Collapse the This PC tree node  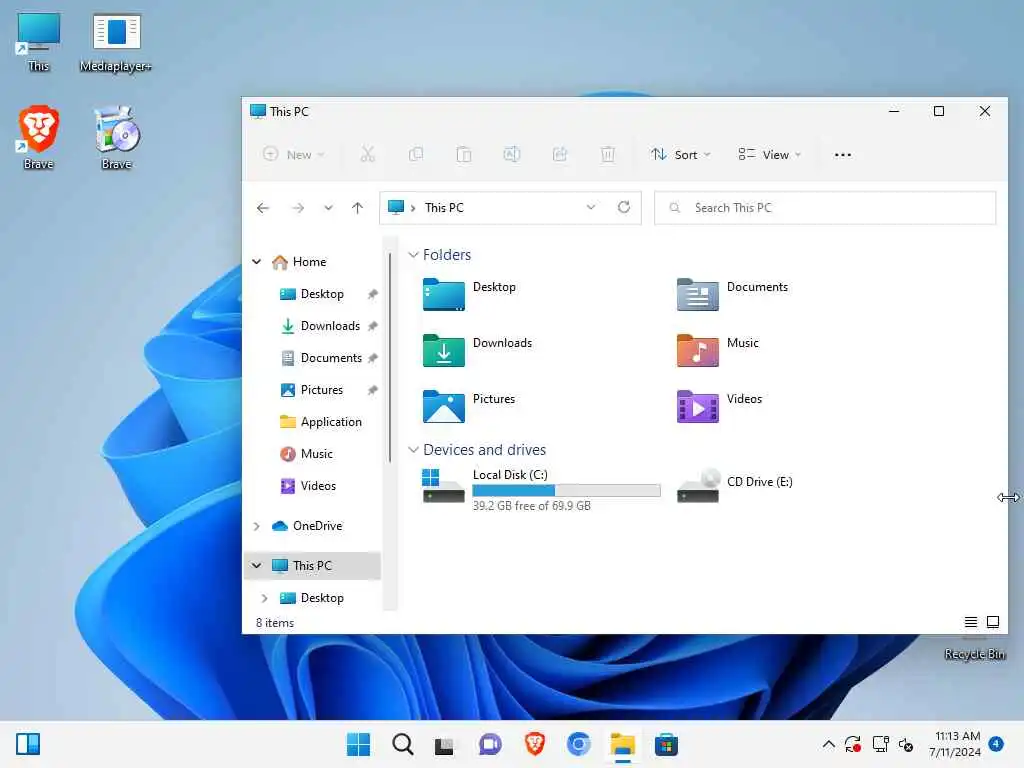(257, 566)
